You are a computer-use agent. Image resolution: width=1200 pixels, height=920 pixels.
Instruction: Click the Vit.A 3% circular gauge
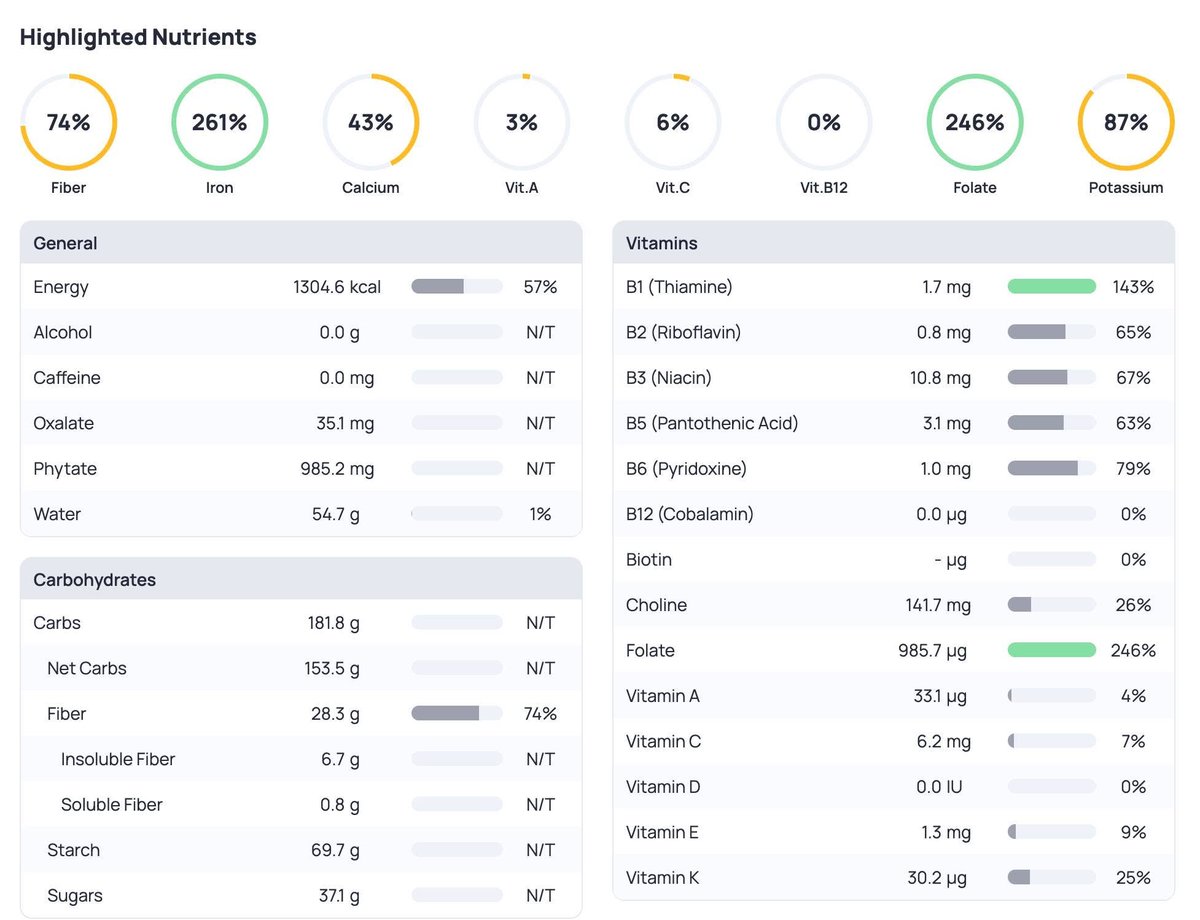[x=522, y=122]
